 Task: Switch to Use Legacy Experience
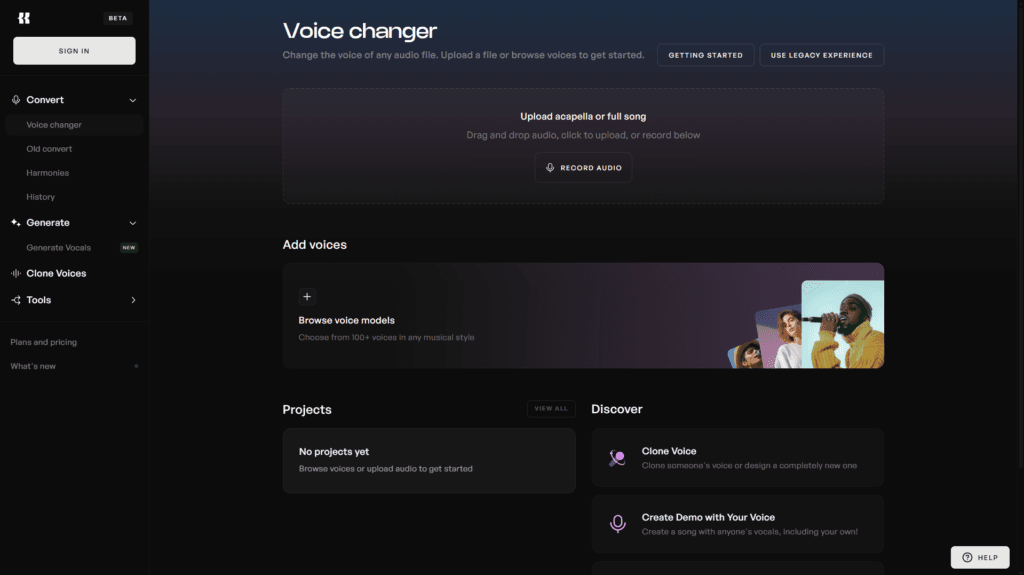click(821, 55)
